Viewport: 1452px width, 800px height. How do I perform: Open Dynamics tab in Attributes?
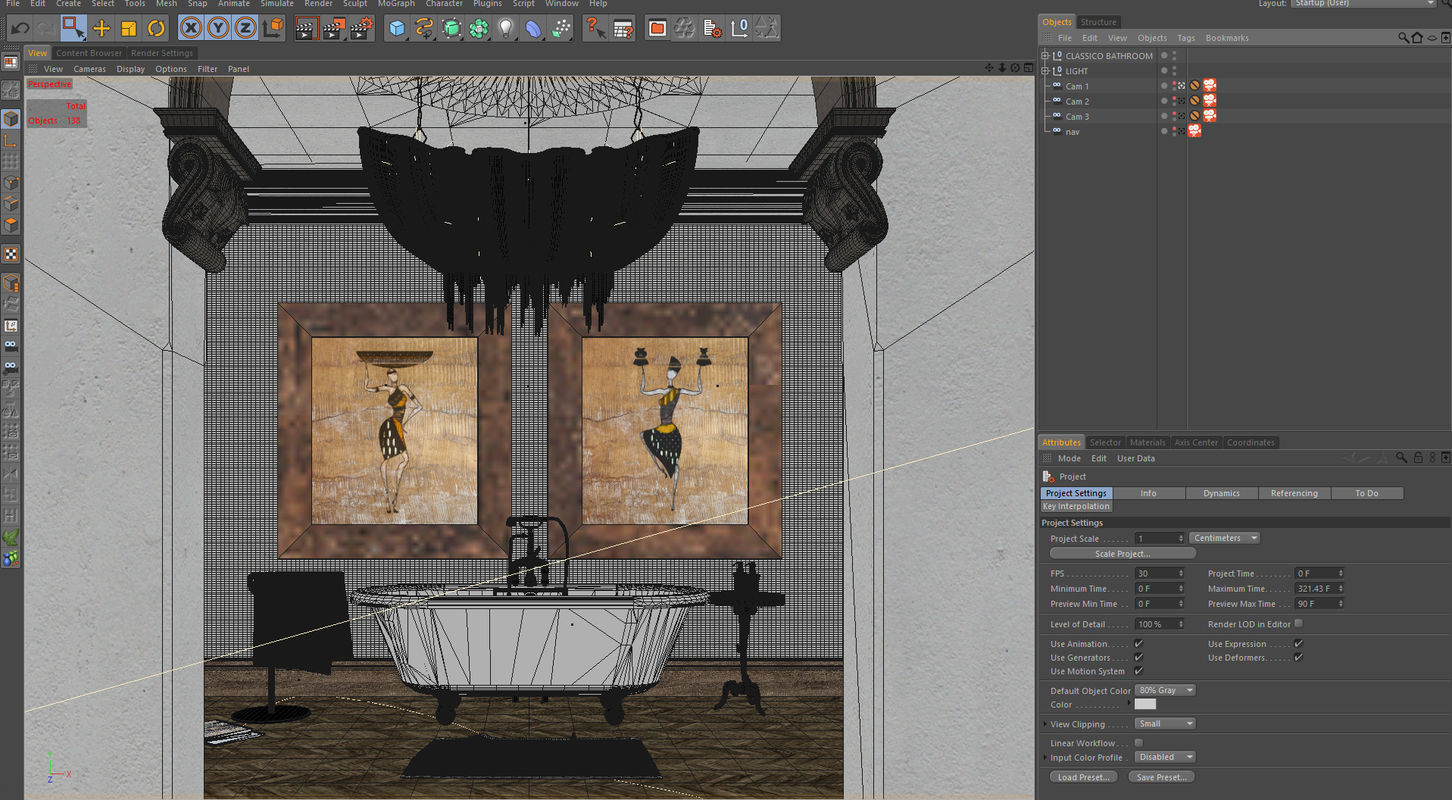[x=1221, y=493]
